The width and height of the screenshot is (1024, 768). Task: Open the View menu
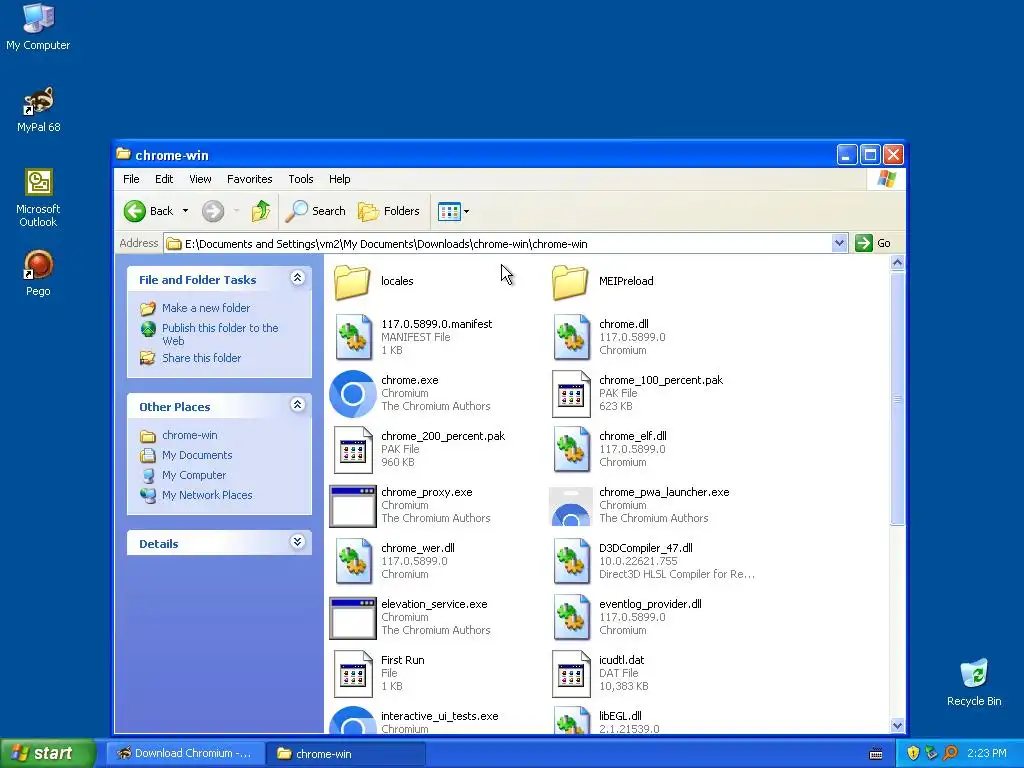(200, 179)
